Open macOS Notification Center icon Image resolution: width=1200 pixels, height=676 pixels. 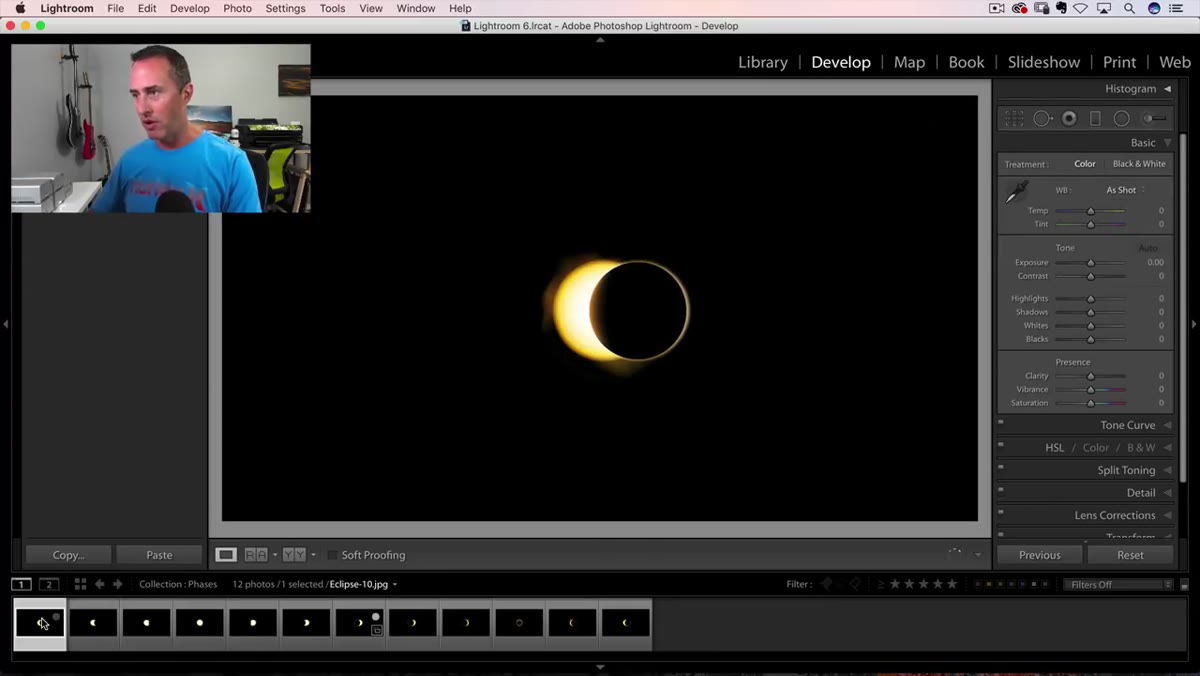pos(1176,8)
